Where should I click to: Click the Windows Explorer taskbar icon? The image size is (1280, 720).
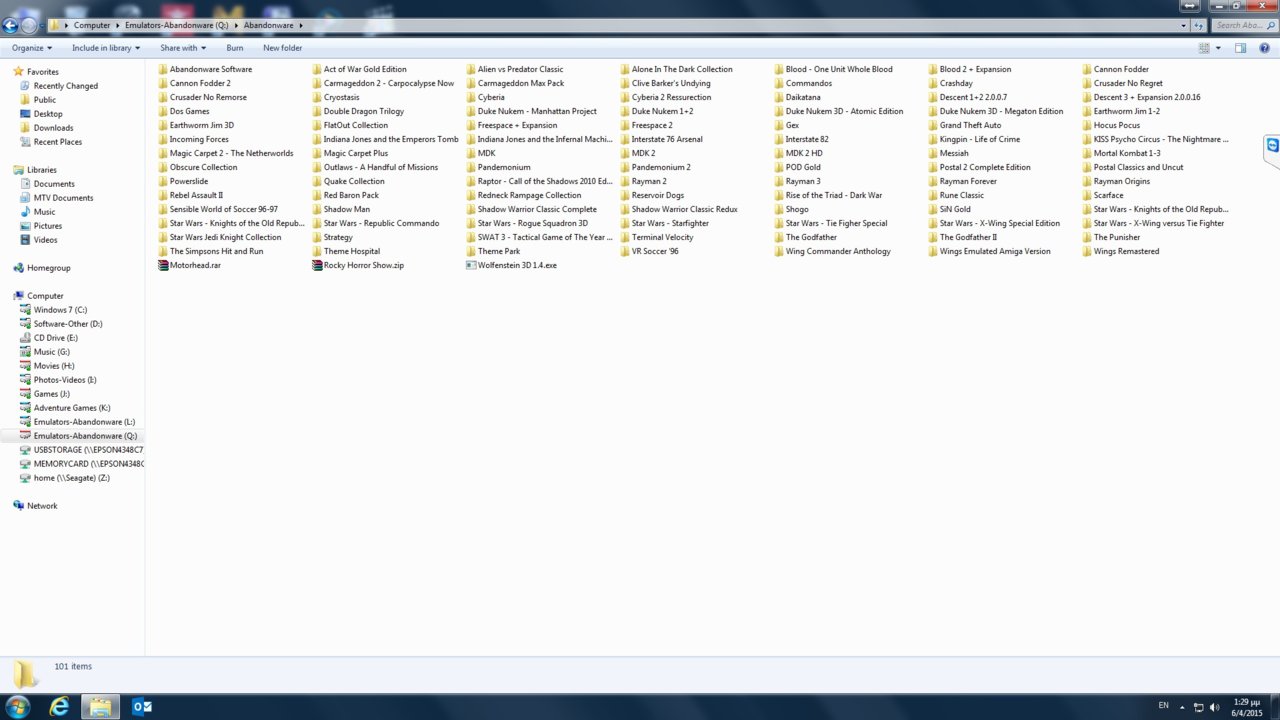[x=100, y=706]
